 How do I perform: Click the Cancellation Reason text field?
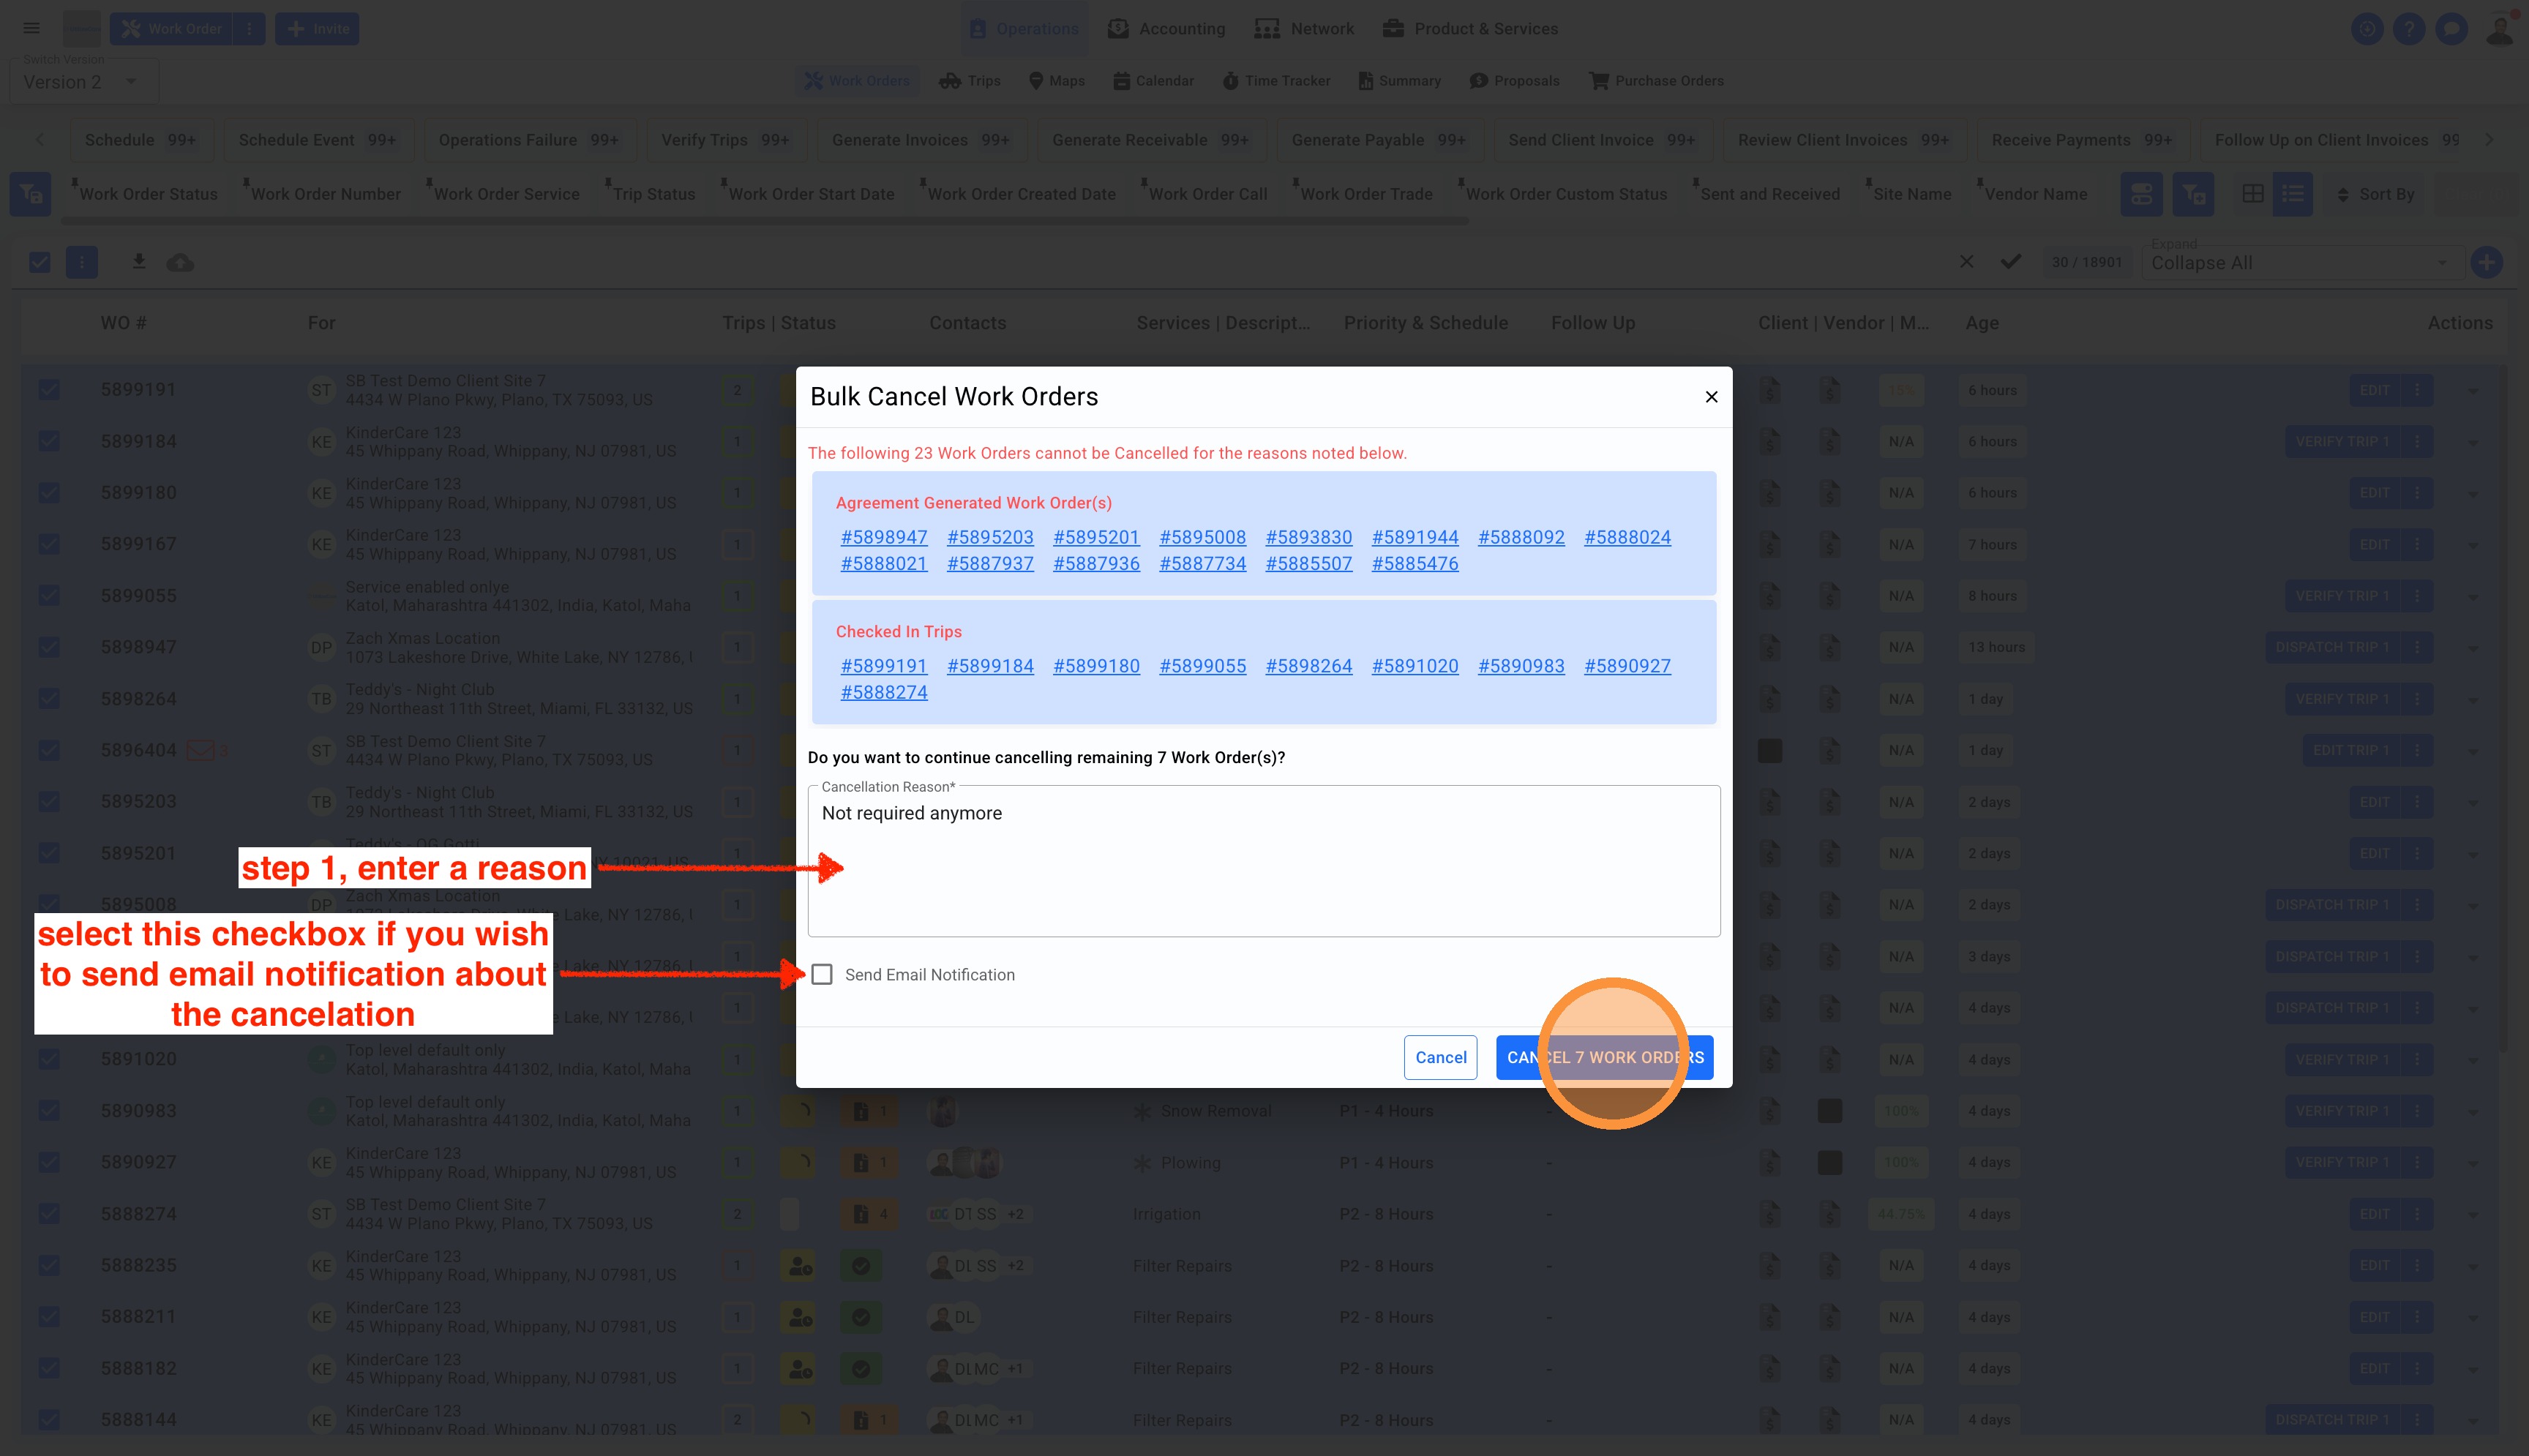(1263, 860)
